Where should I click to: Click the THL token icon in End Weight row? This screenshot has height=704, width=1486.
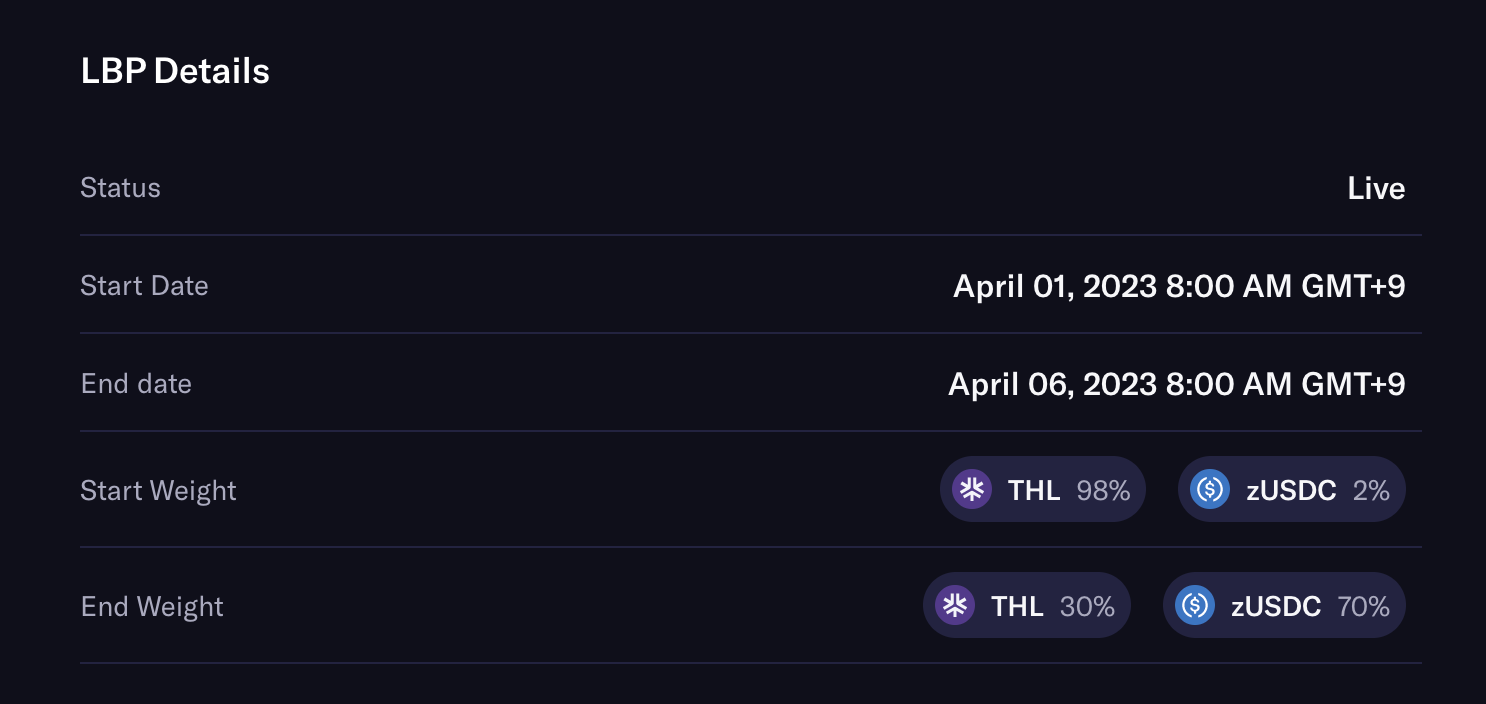955,606
